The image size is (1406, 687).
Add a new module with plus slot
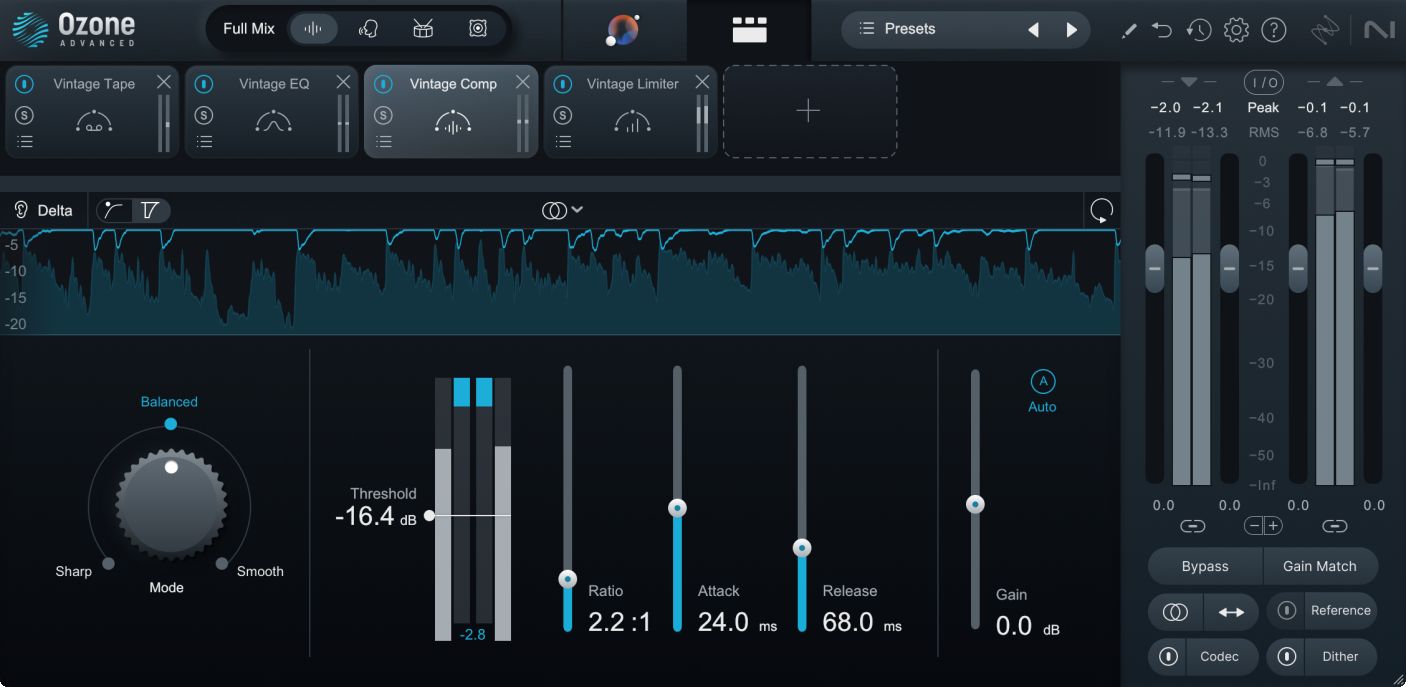tap(809, 111)
